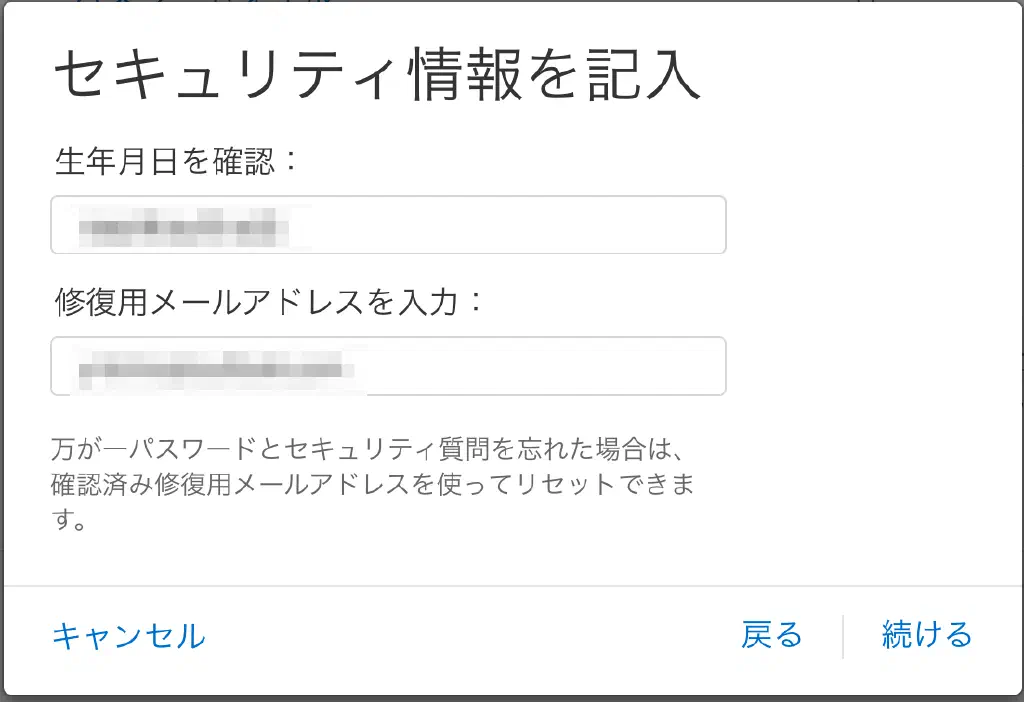Screen dimensions: 1024x702
Task: Click the birthdate confirmation input field
Action: (x=388, y=225)
